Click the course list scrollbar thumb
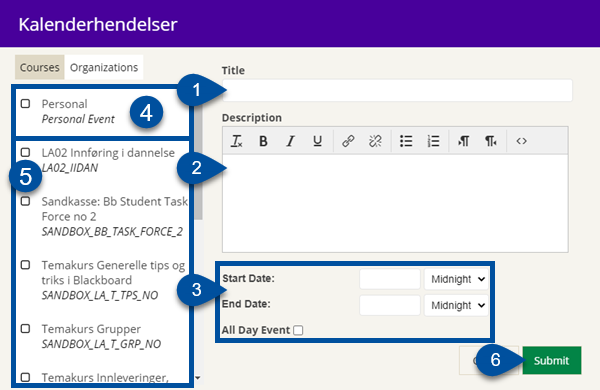 (198, 161)
